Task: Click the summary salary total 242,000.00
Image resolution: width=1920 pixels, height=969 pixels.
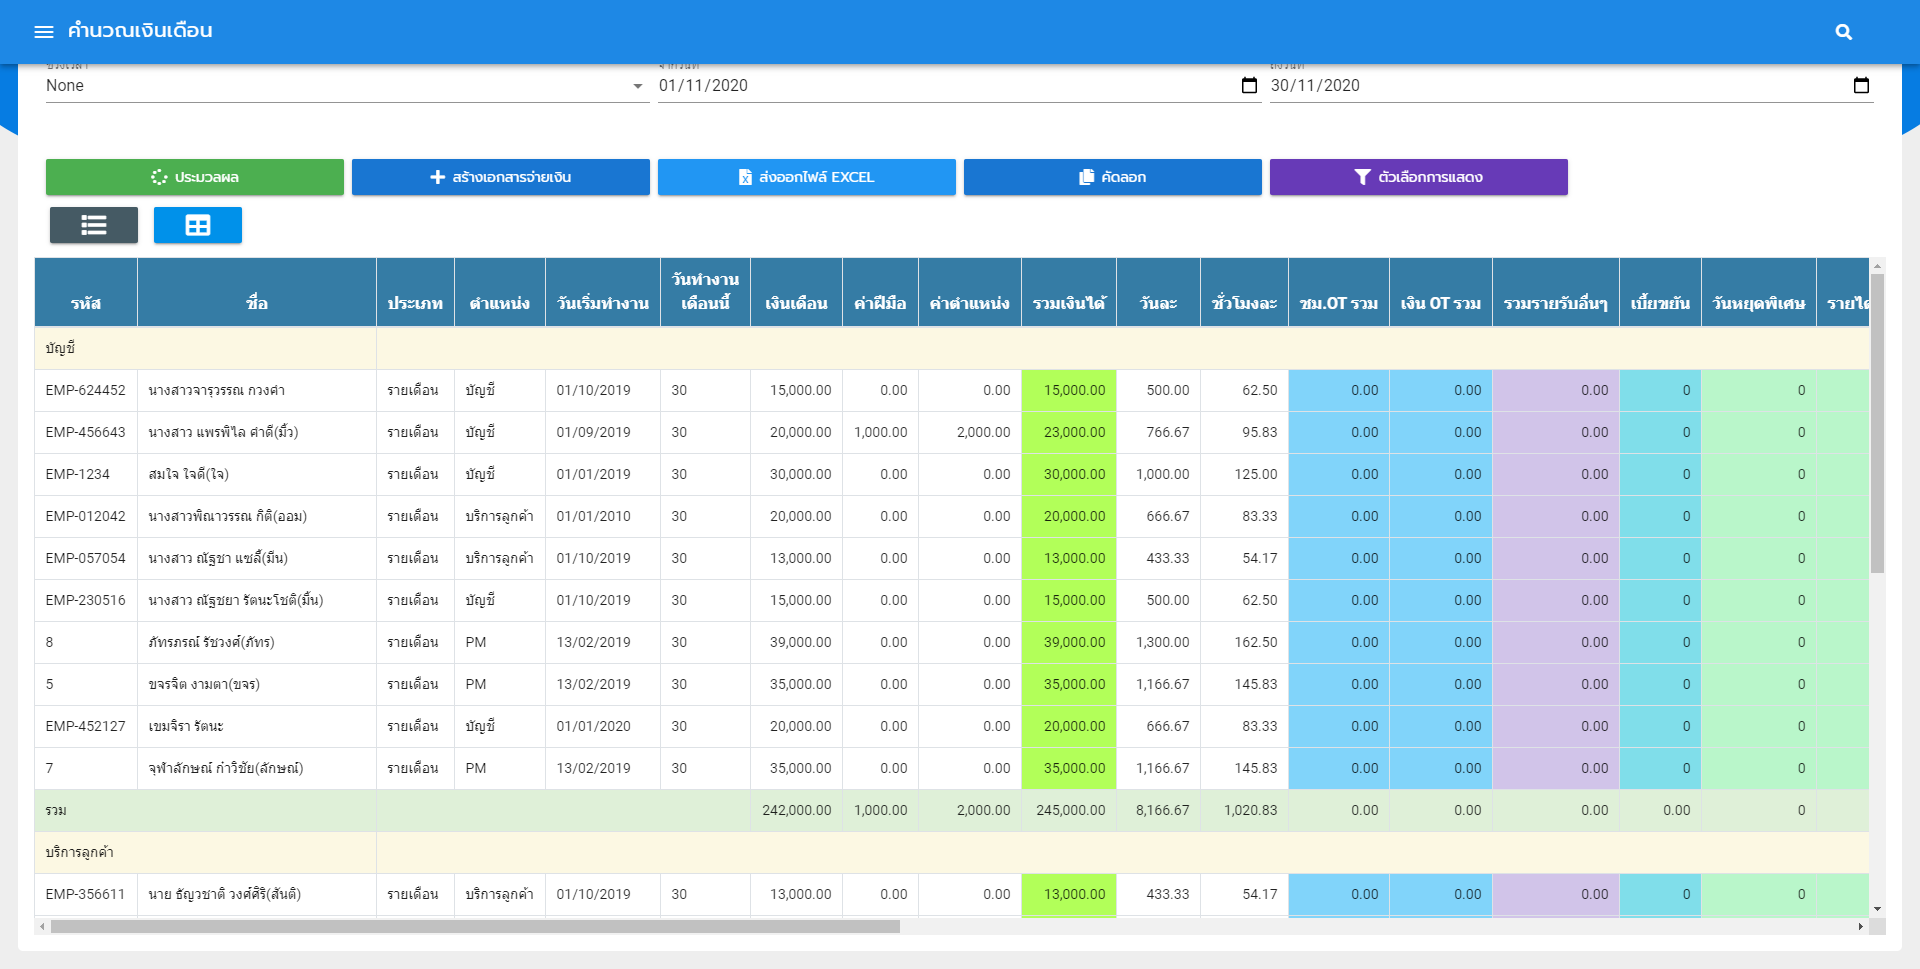Action: tap(796, 810)
